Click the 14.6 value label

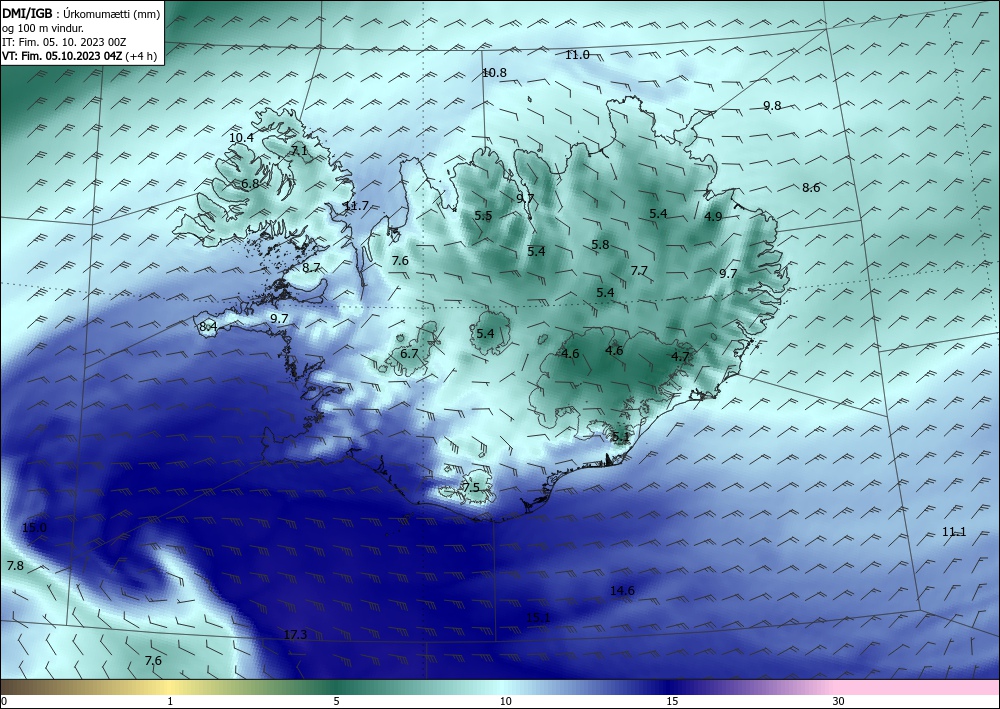(622, 591)
